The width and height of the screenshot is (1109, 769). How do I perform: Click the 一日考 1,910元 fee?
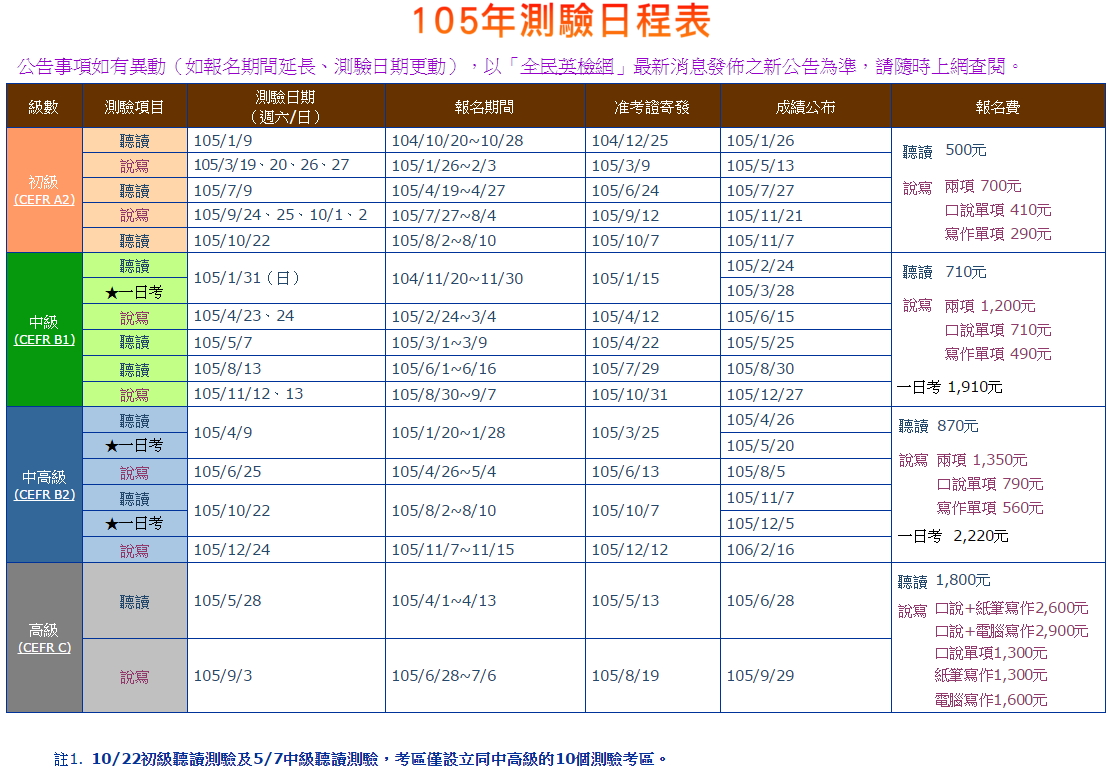[x=949, y=387]
